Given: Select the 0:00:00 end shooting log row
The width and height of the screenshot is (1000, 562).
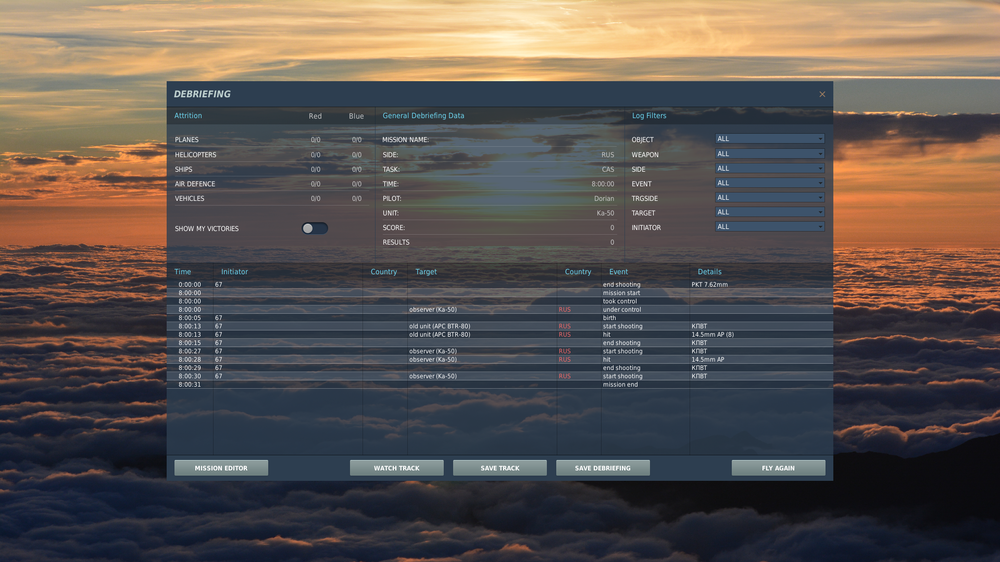Looking at the screenshot, I should pyautogui.click(x=500, y=285).
